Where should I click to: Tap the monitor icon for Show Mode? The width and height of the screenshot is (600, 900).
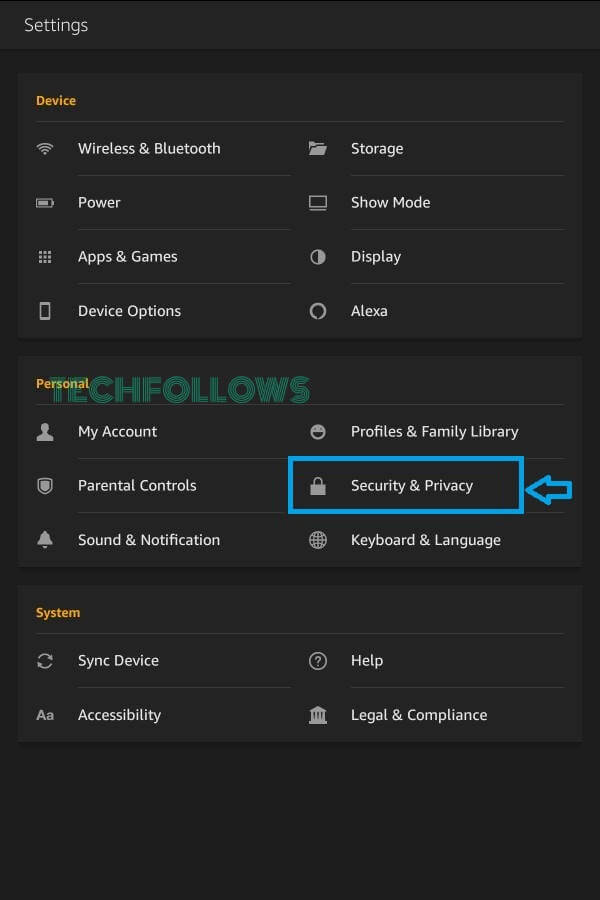click(318, 203)
